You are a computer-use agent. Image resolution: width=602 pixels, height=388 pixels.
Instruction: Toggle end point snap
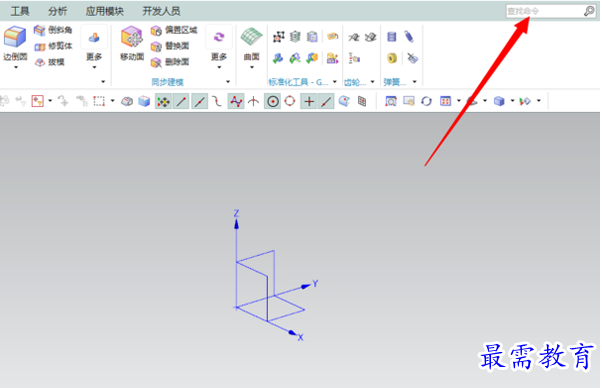tap(181, 102)
